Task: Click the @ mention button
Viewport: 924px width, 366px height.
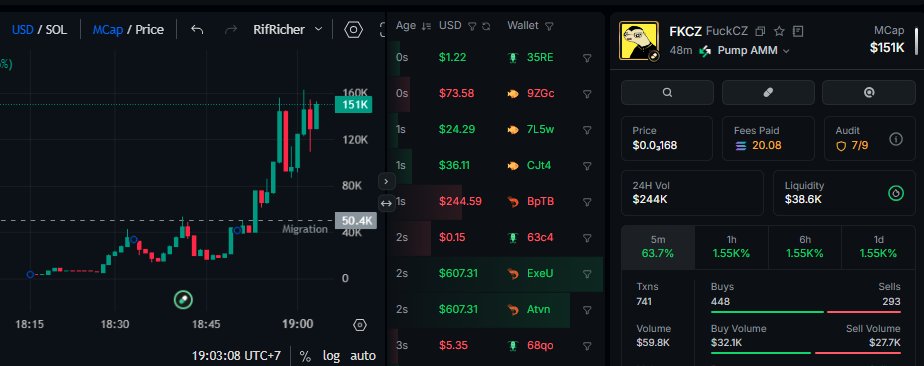Action: click(869, 93)
